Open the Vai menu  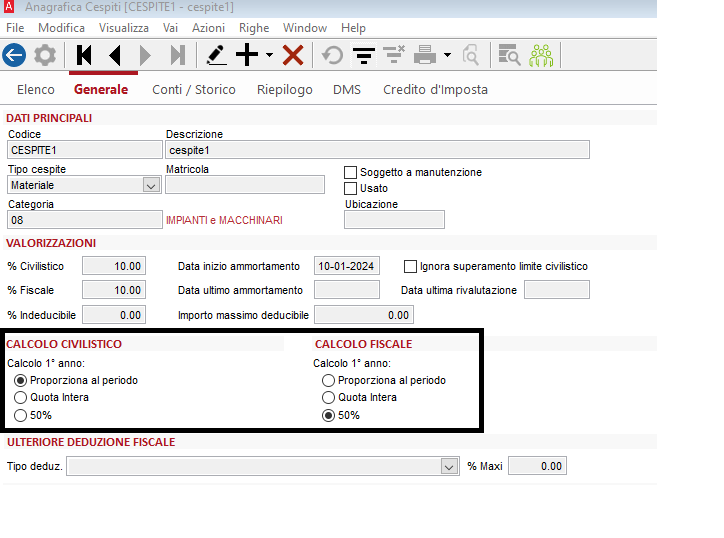[x=170, y=28]
